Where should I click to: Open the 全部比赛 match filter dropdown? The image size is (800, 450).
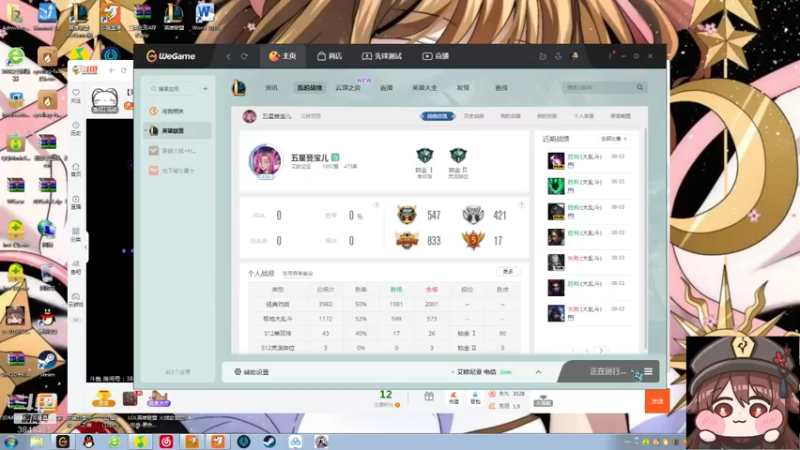point(613,139)
